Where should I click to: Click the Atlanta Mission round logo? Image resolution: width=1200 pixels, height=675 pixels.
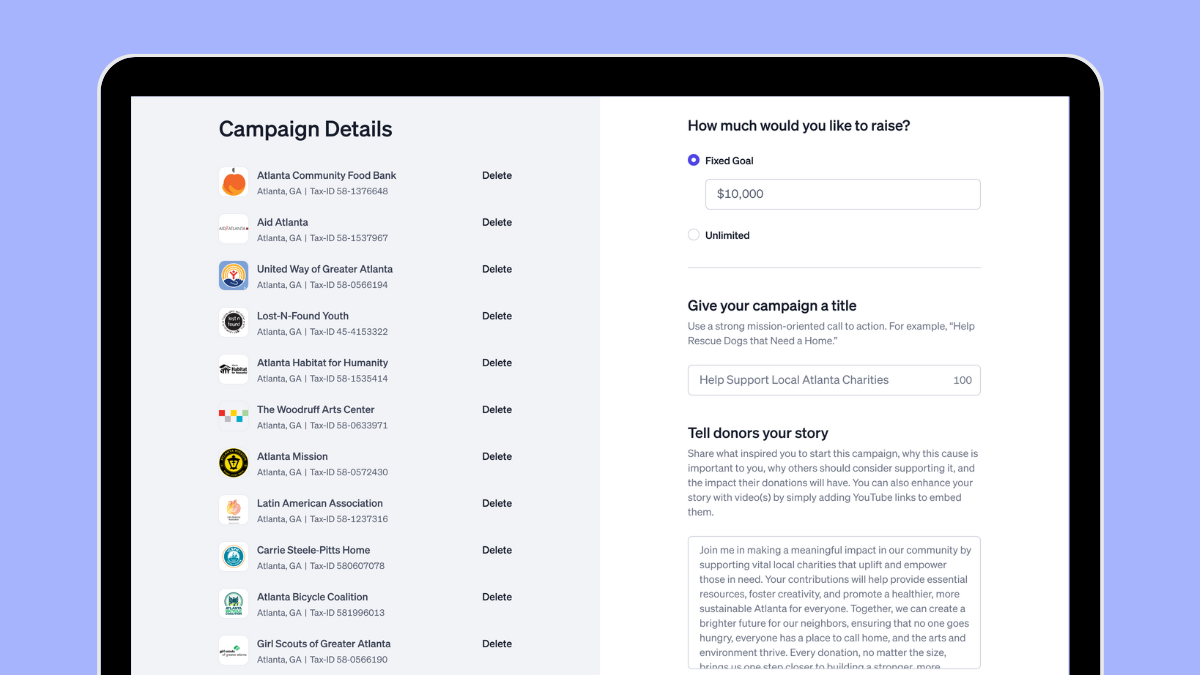[x=233, y=463]
